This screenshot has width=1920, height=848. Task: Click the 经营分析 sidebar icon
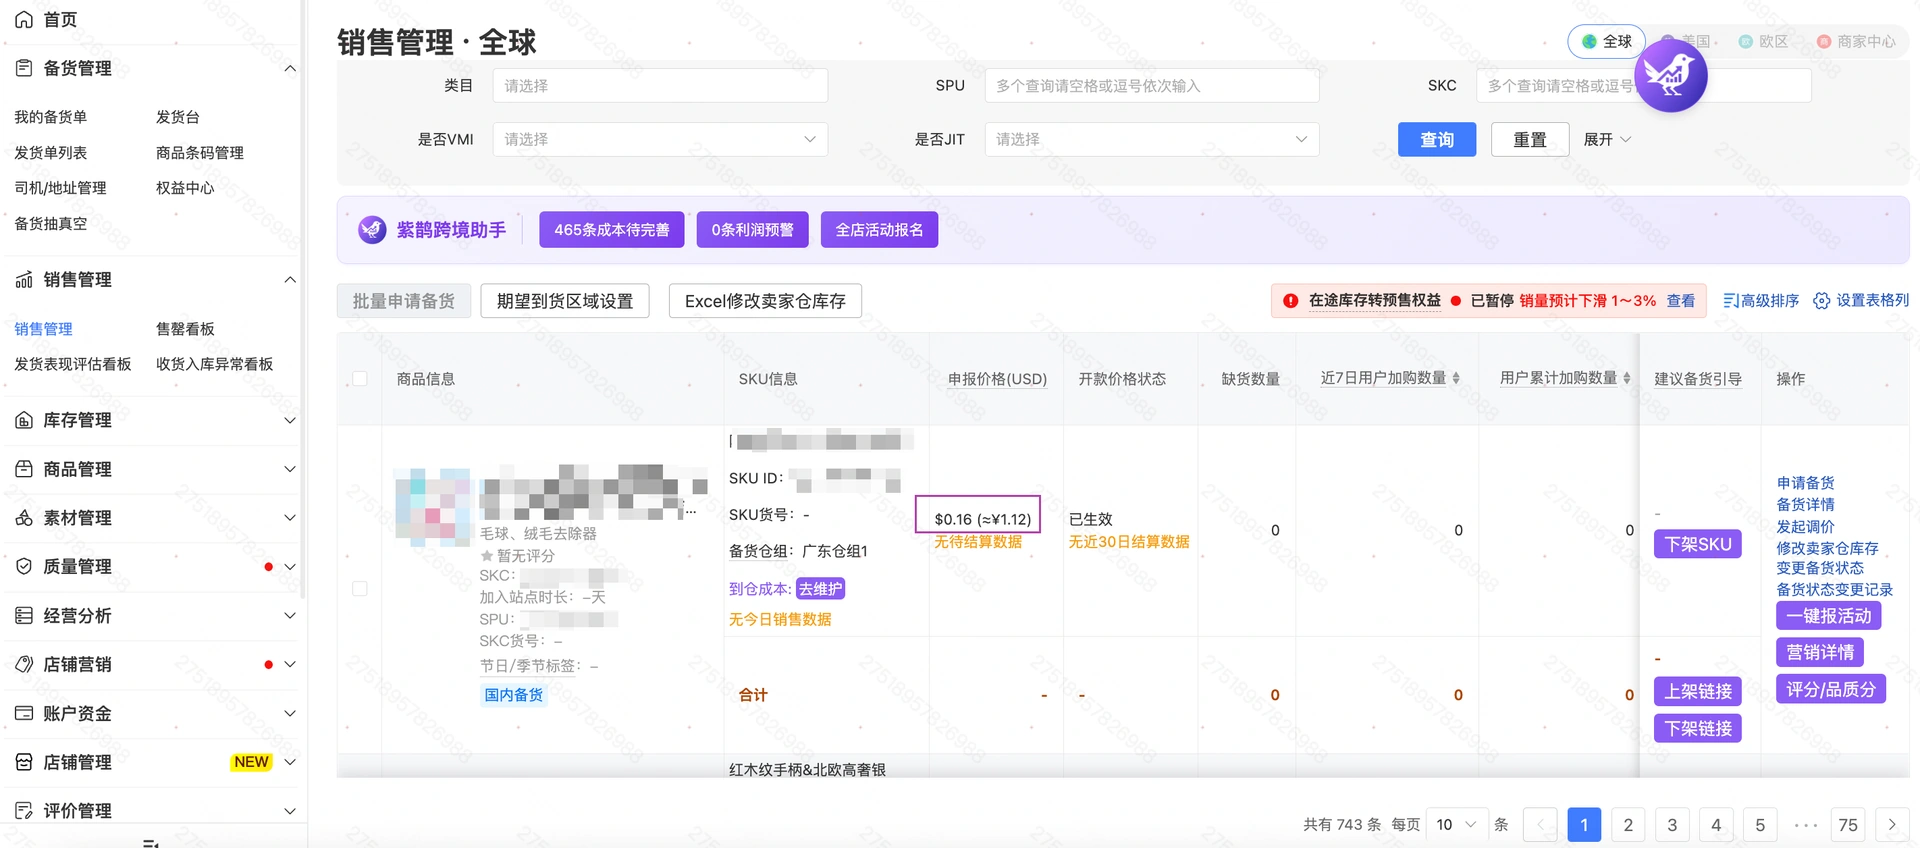(24, 615)
